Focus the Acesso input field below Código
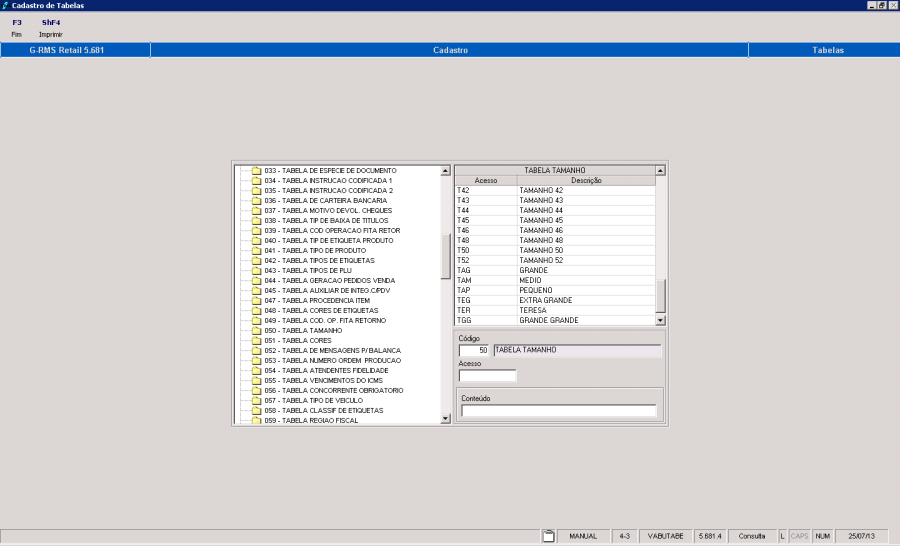Image resolution: width=900 pixels, height=546 pixels. [487, 376]
